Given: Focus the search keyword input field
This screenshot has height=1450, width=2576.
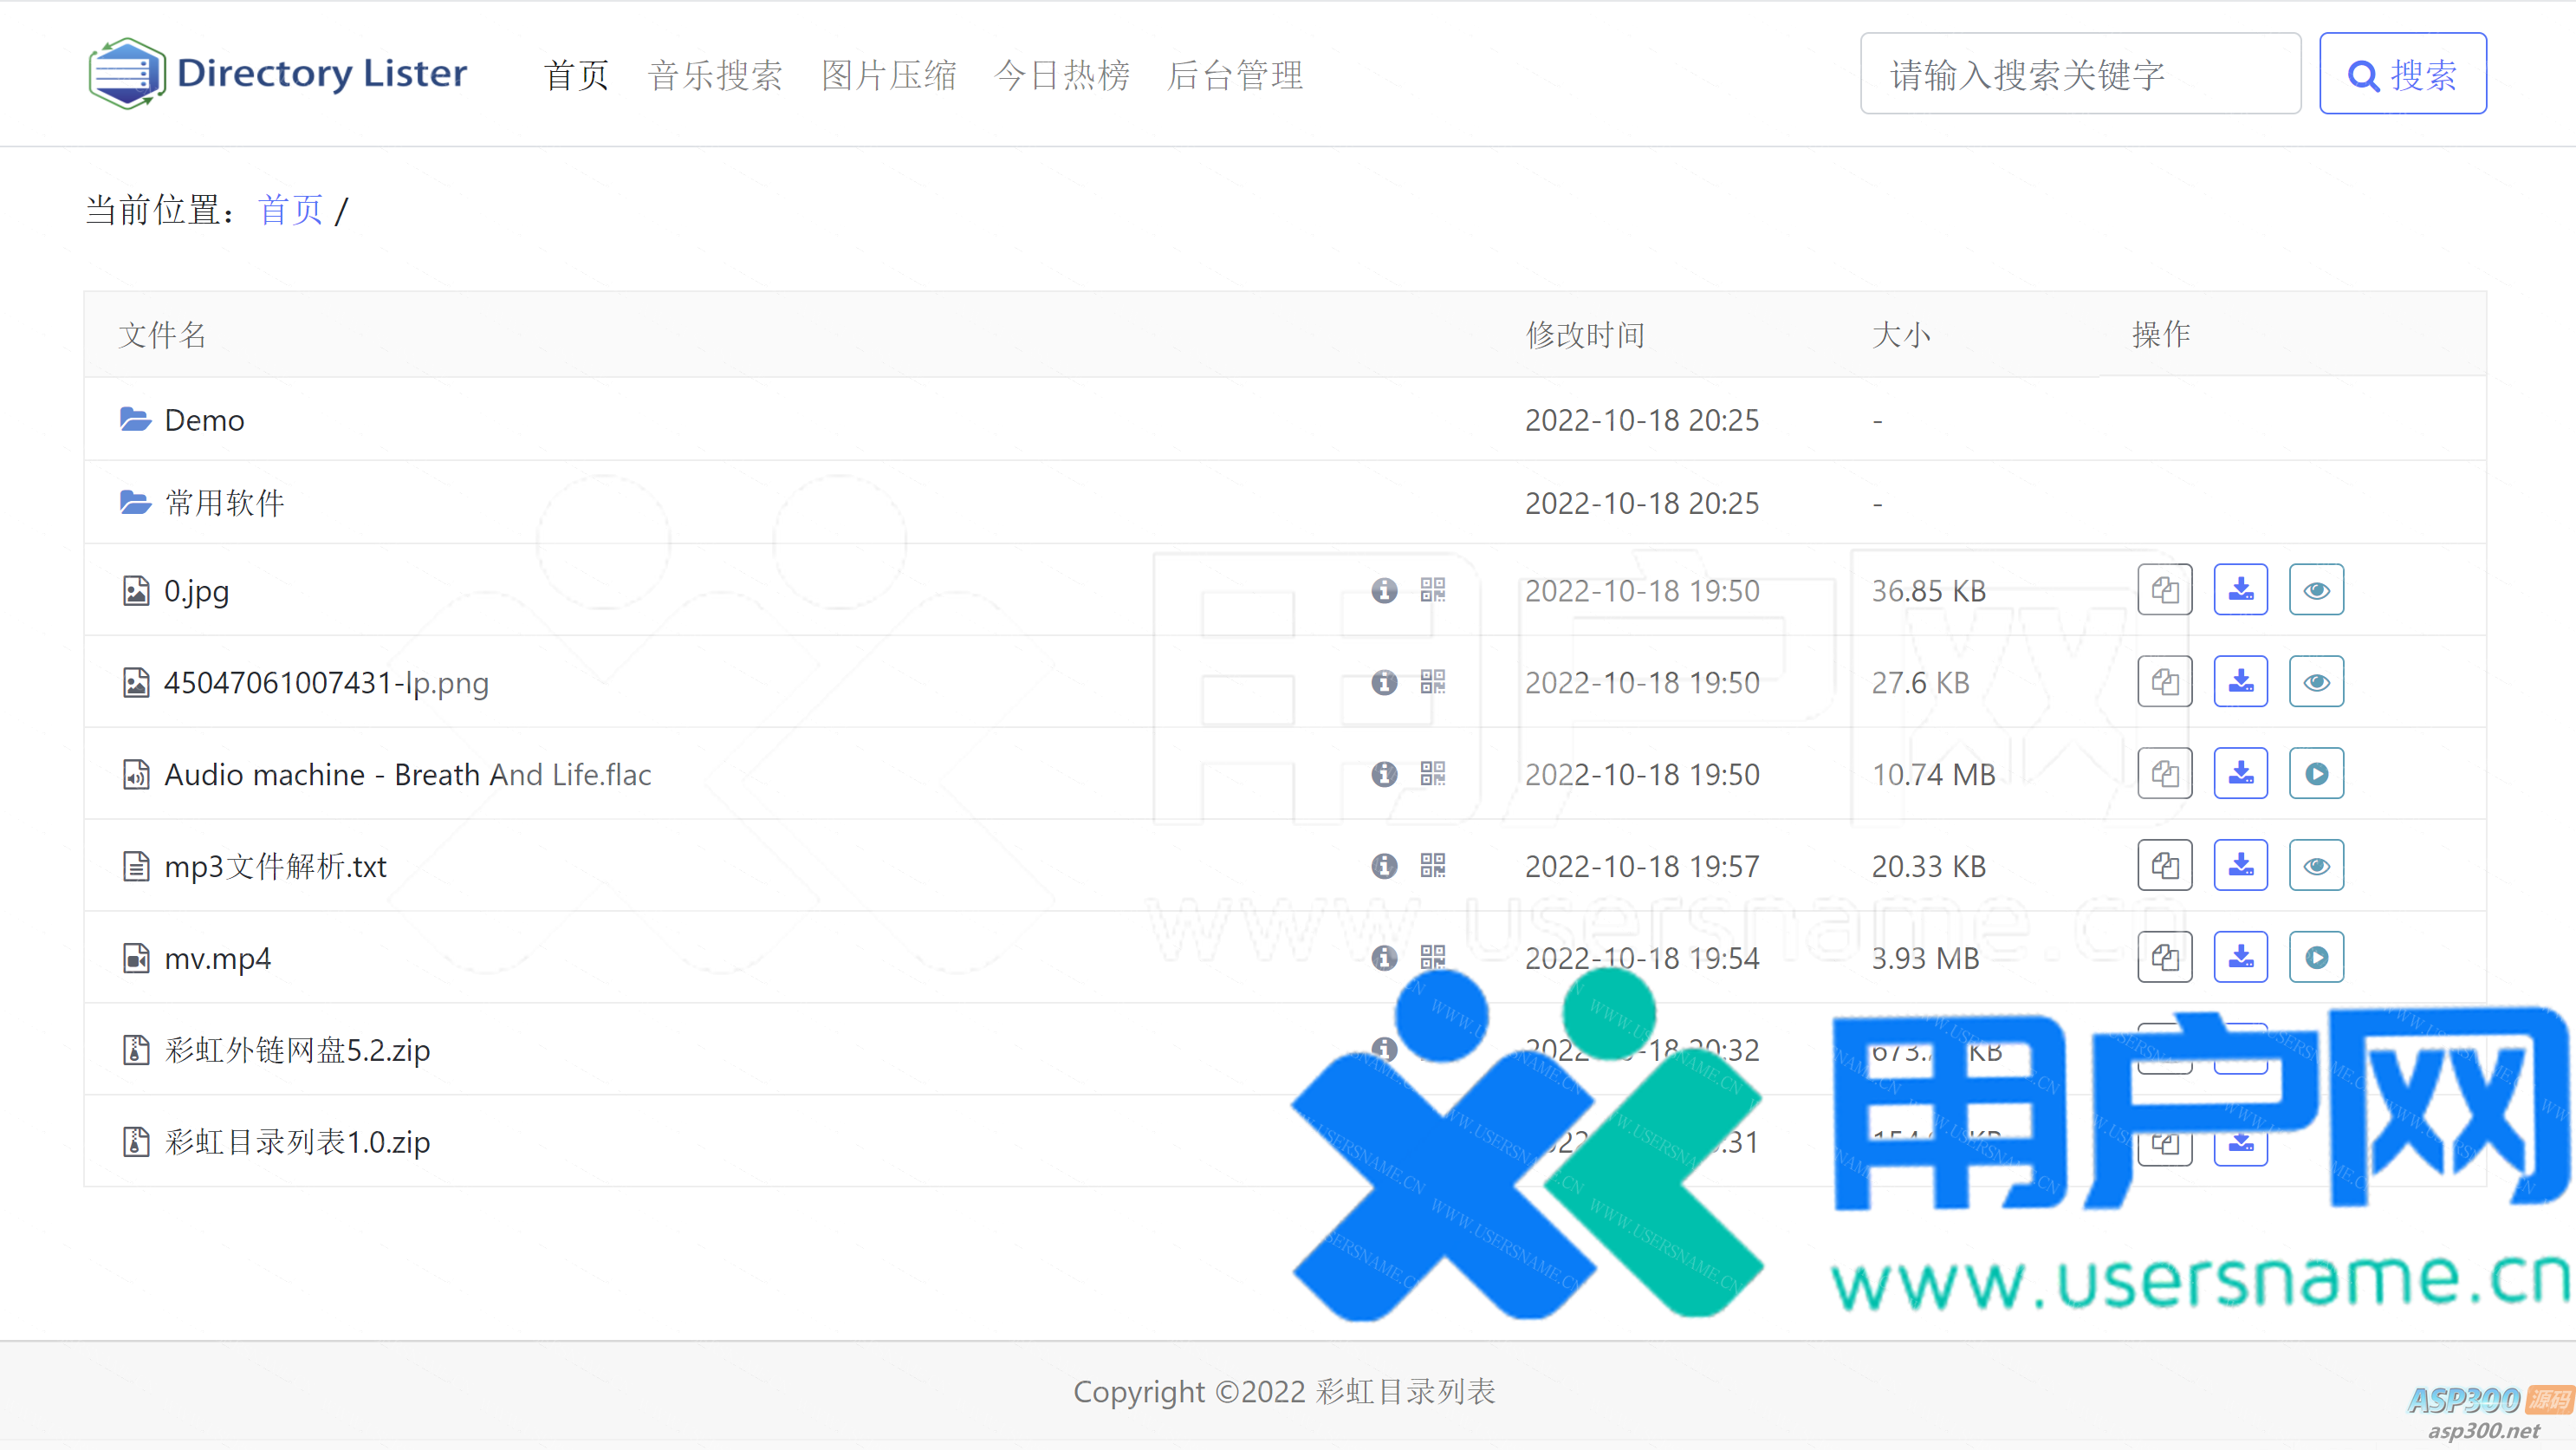Looking at the screenshot, I should [2080, 74].
